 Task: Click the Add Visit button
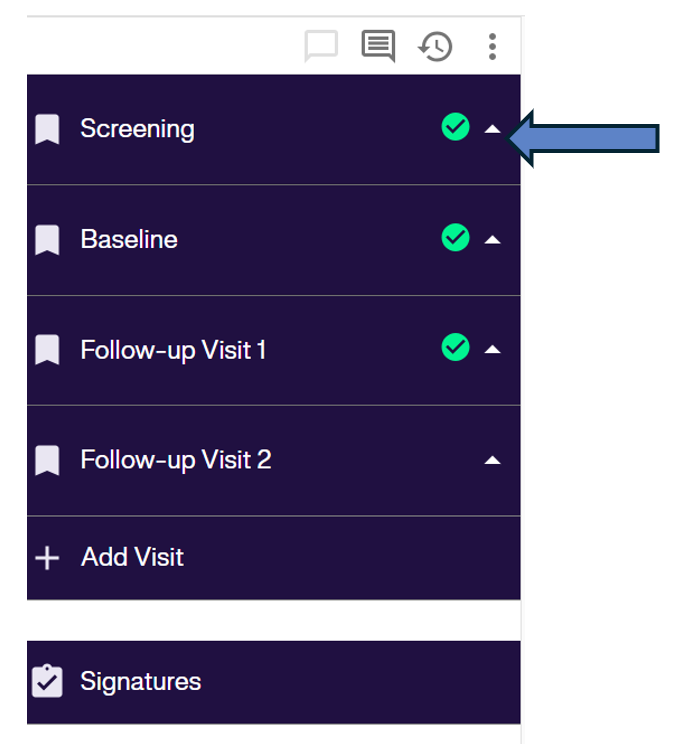click(x=132, y=557)
